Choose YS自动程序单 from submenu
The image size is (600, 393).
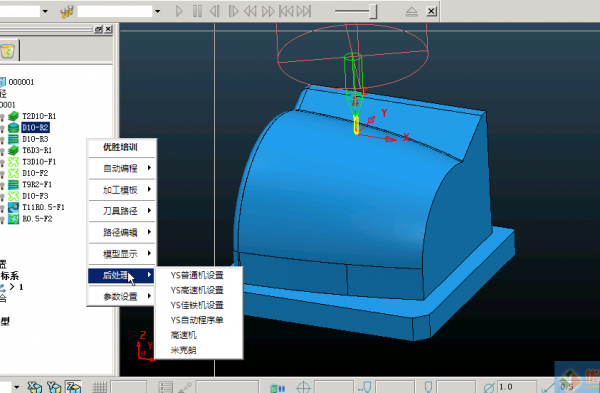click(197, 320)
